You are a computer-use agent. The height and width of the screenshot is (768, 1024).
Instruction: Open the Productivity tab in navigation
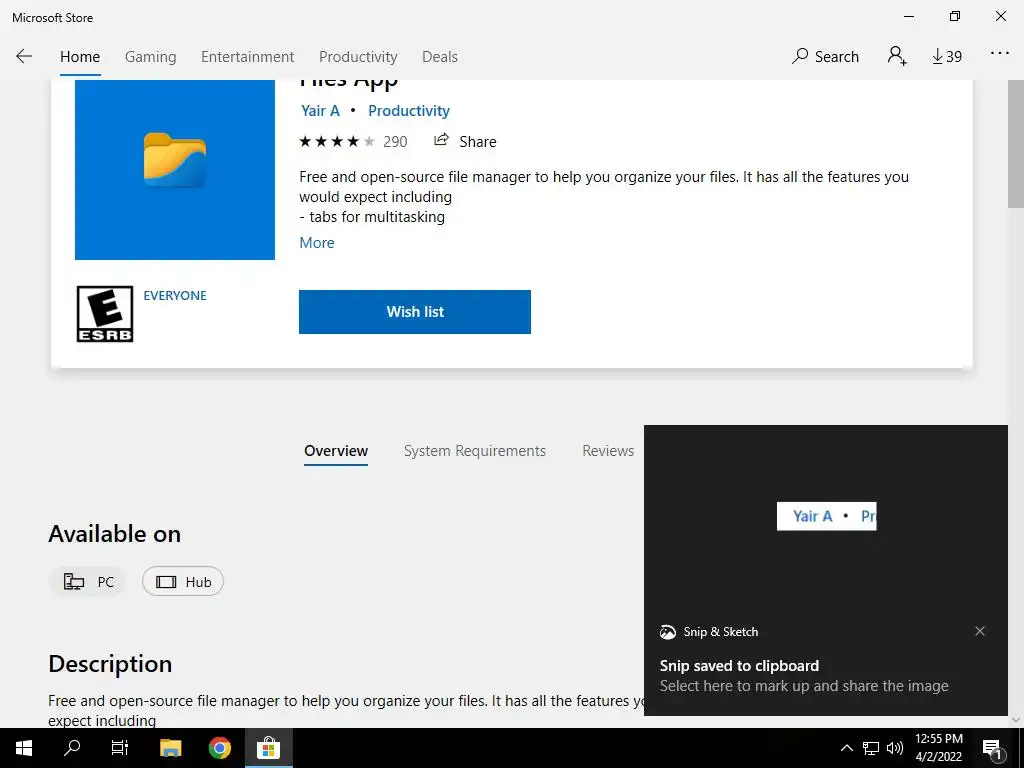tap(358, 57)
